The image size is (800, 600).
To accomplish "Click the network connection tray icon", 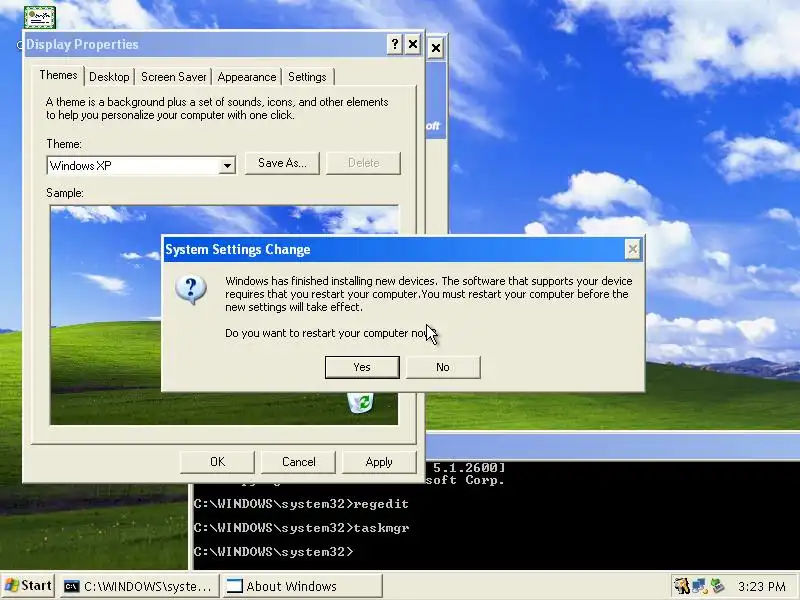I will [698, 586].
